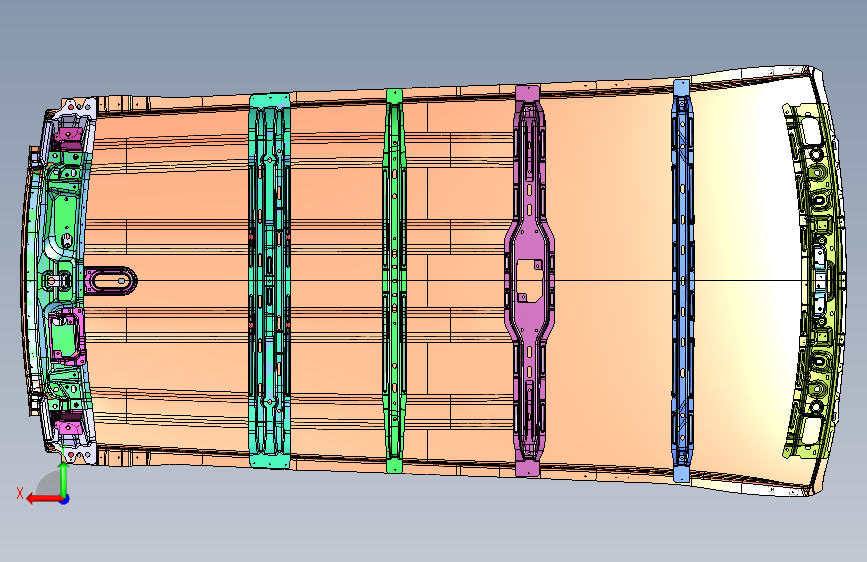Click the green vertical axis arrow of triad
867x562 pixels.
[x=64, y=478]
